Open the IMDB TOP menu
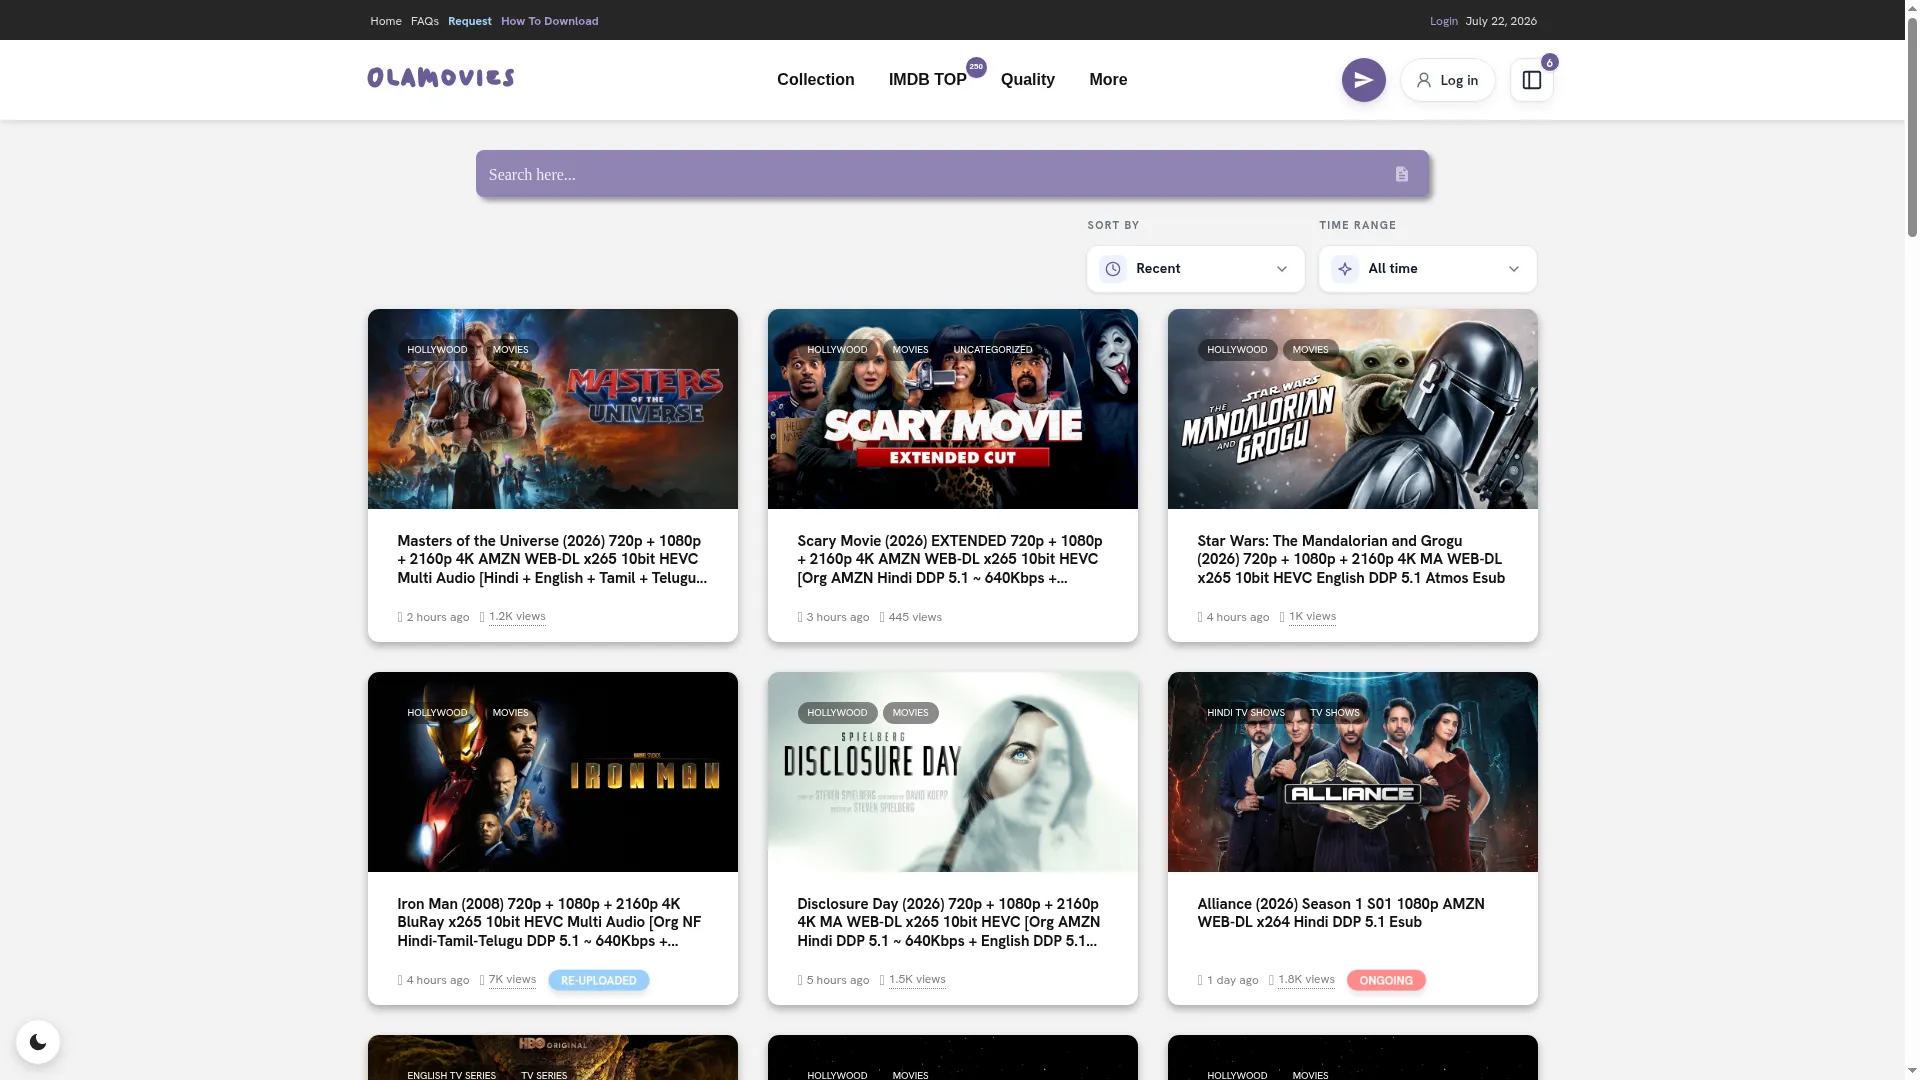This screenshot has height=1080, width=1920. [927, 80]
